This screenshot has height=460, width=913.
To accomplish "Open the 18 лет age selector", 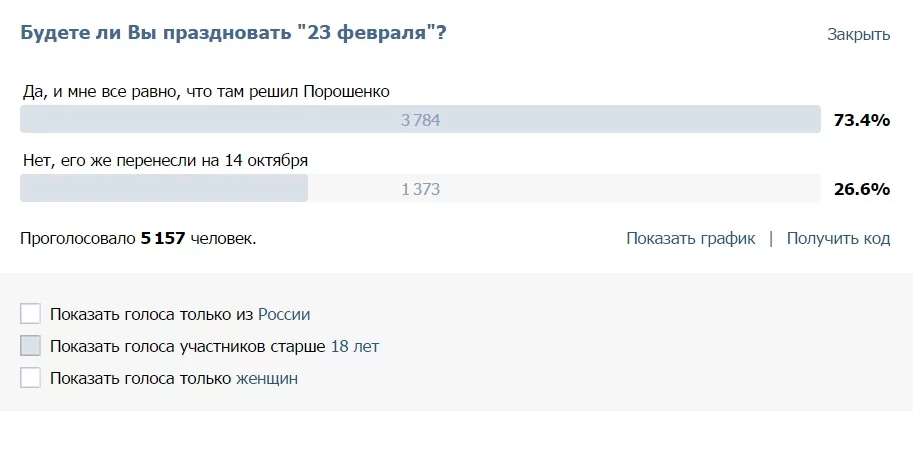I will [354, 346].
